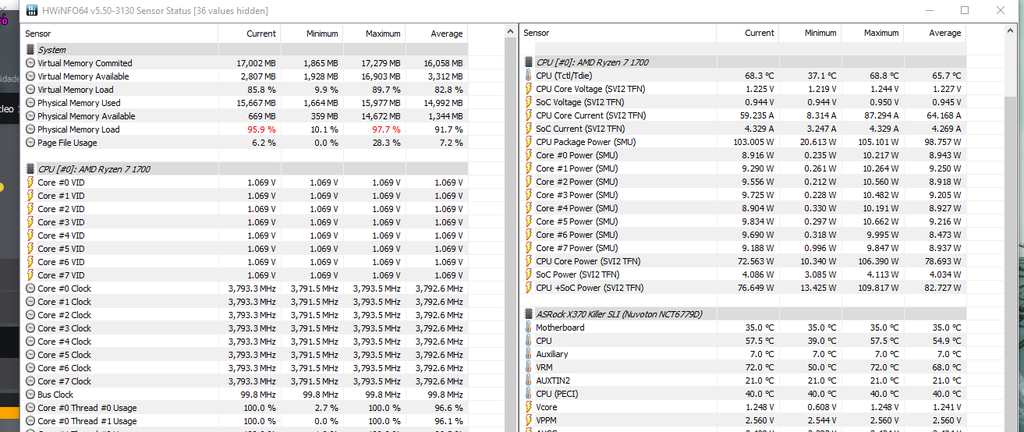Click the lightning icon beside Core #0 VID

coord(30,183)
